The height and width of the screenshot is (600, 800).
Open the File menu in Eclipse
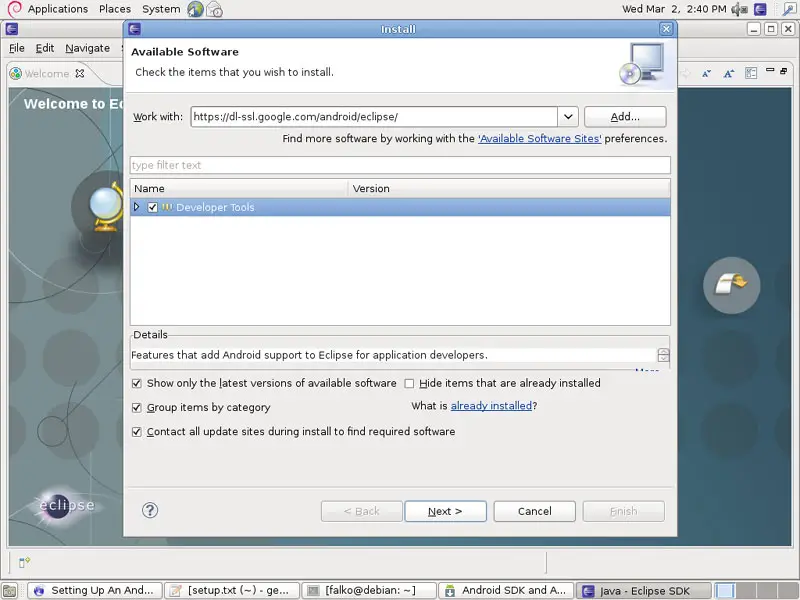(17, 48)
